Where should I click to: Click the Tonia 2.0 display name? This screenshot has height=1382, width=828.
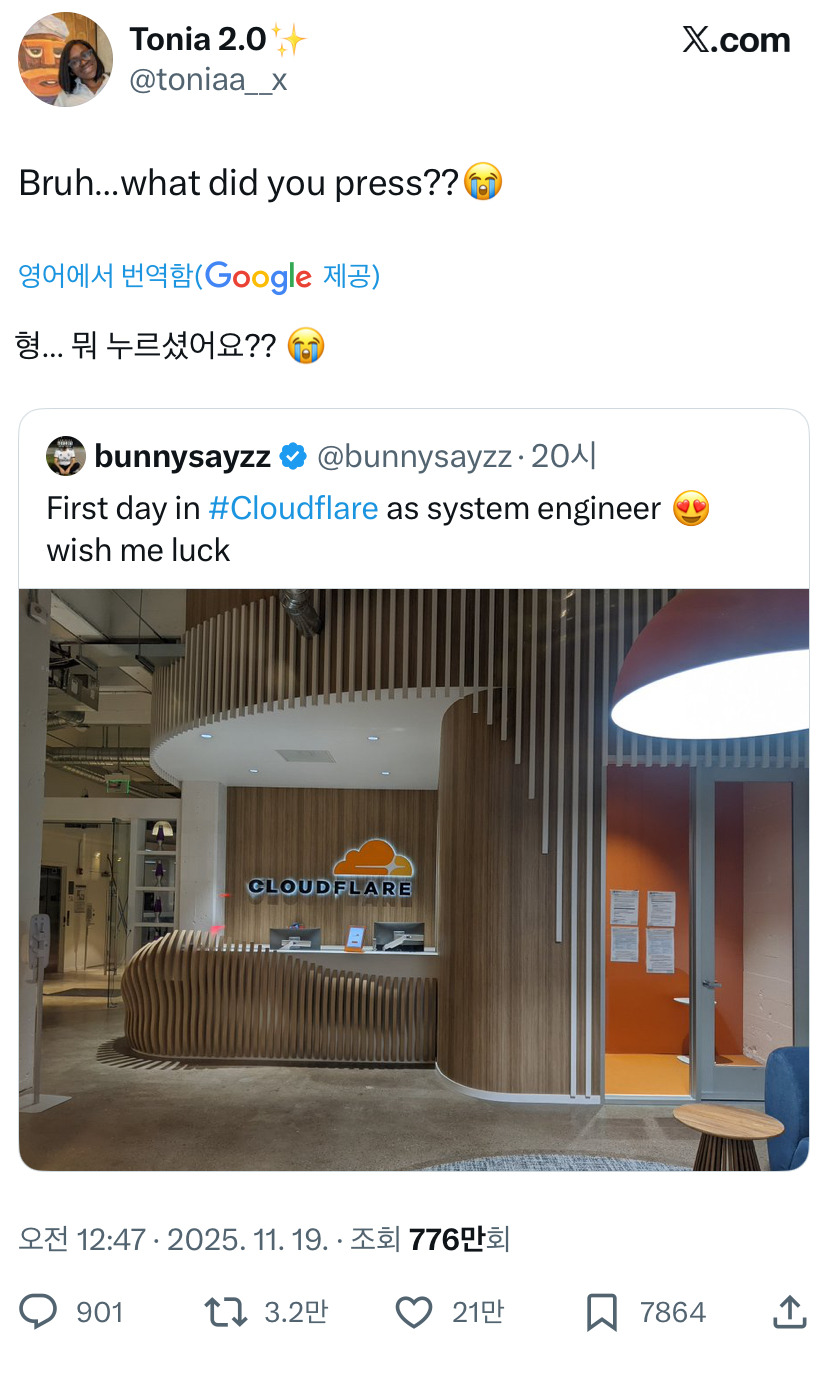198,40
